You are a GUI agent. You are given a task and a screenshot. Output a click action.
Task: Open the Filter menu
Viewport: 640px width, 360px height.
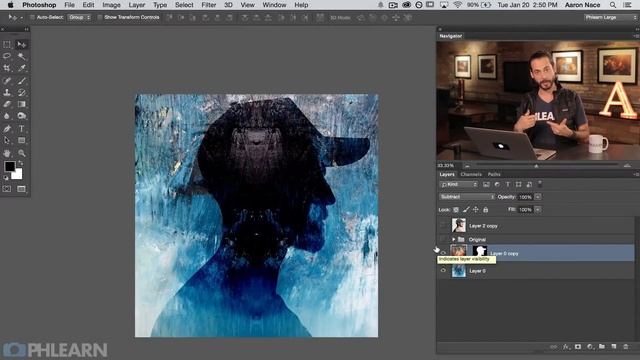coord(208,5)
